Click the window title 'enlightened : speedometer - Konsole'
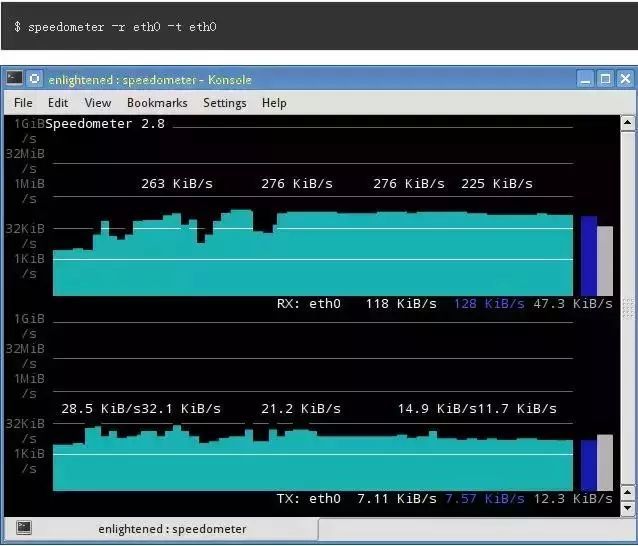Screen dimensions: 638x546 click(150, 80)
